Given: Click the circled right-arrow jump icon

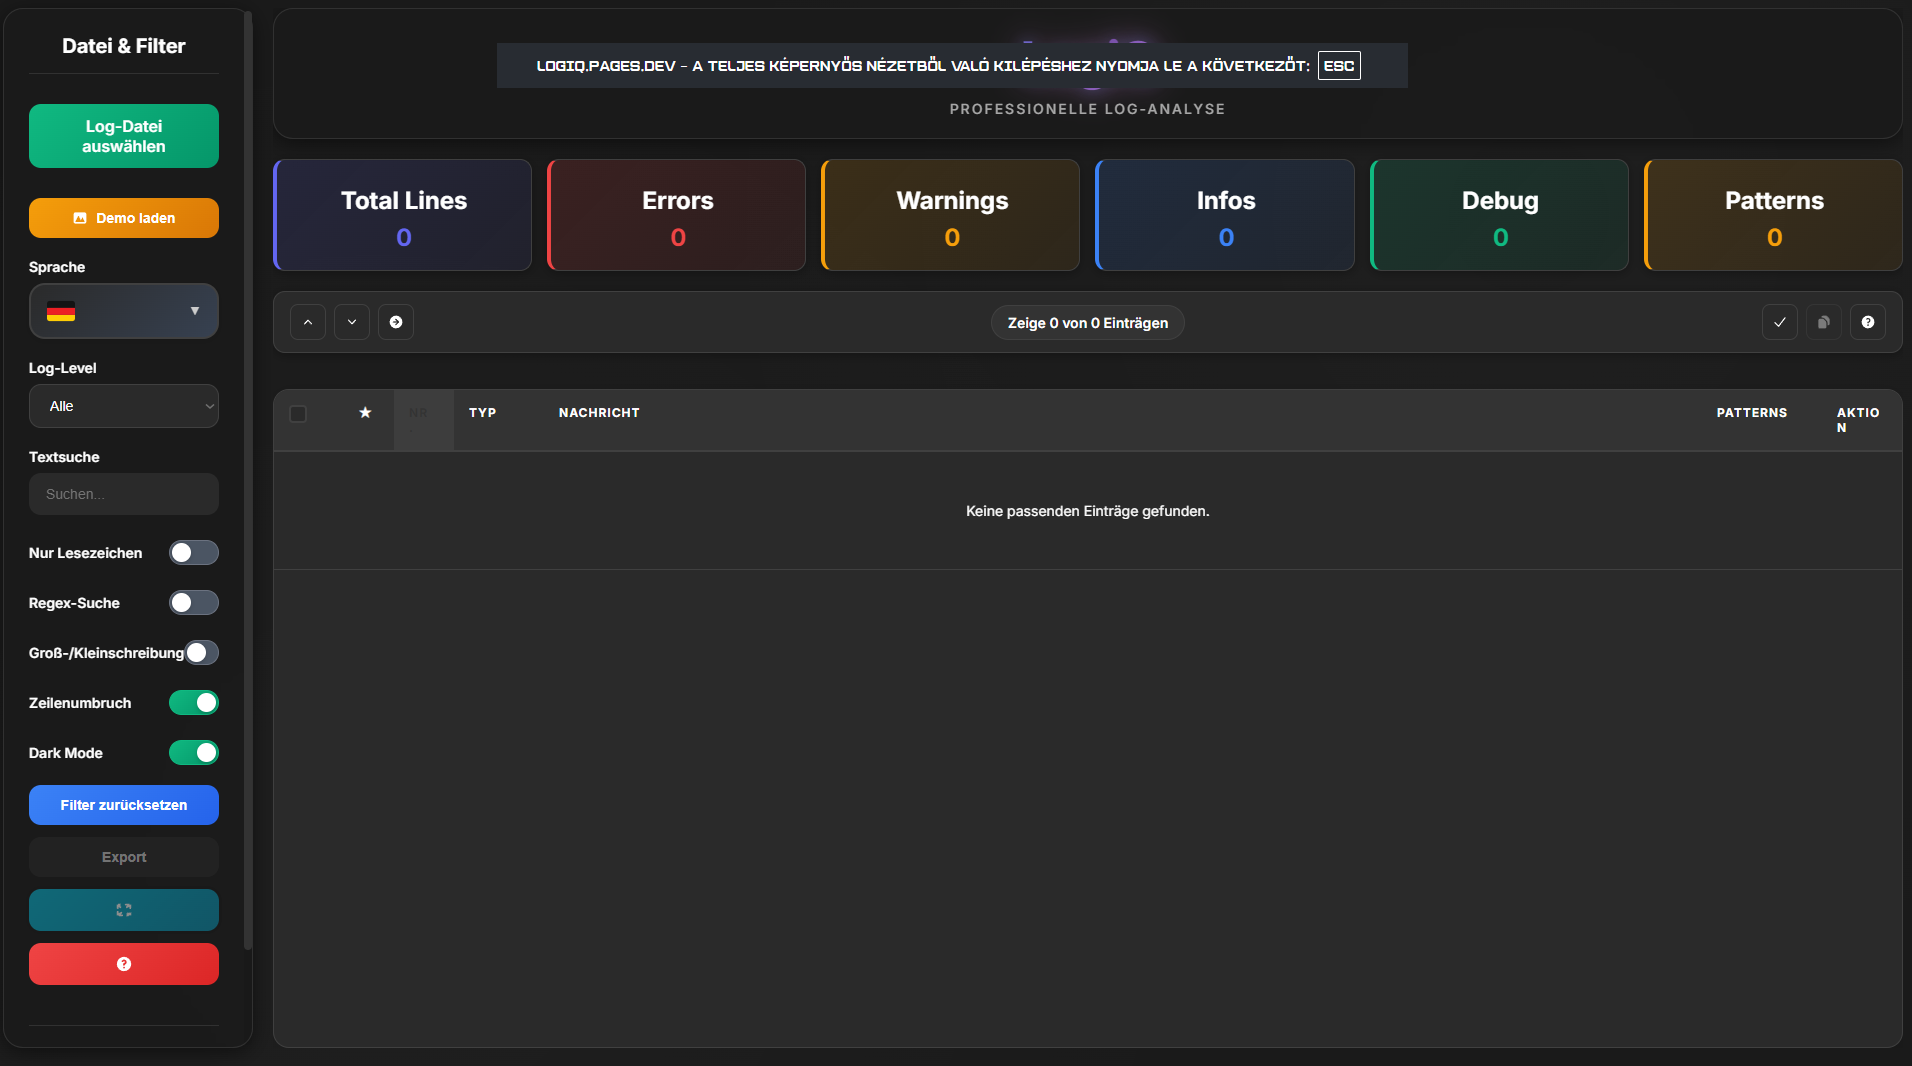Looking at the screenshot, I should tap(396, 322).
